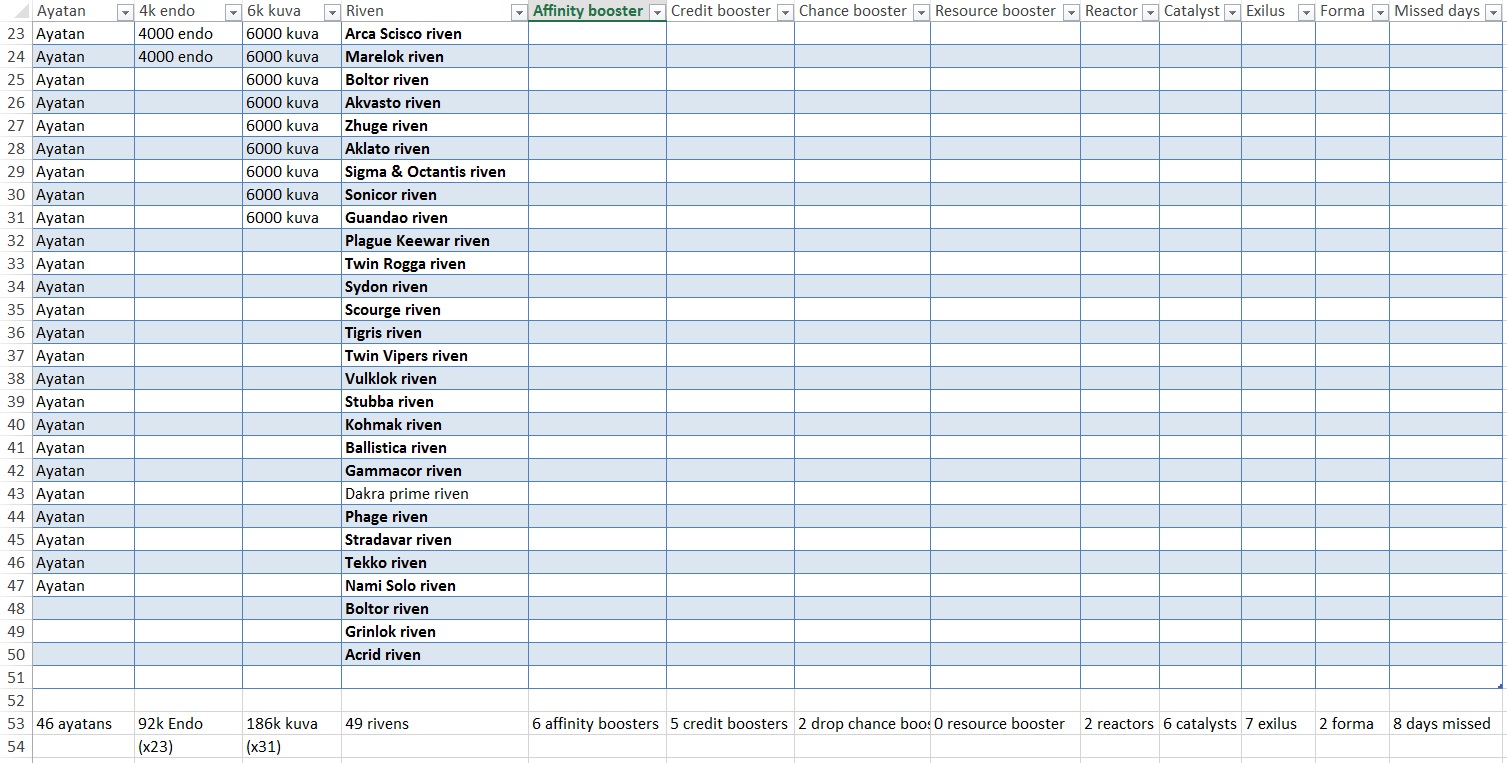1507x763 pixels.
Task: Select the Stradavar riven cell
Action: click(x=435, y=539)
